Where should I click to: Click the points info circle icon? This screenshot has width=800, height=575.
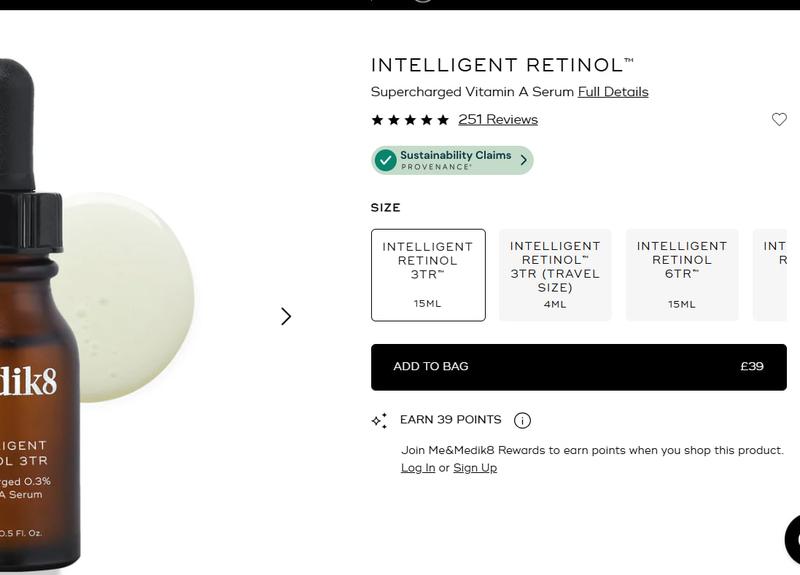tap(522, 420)
